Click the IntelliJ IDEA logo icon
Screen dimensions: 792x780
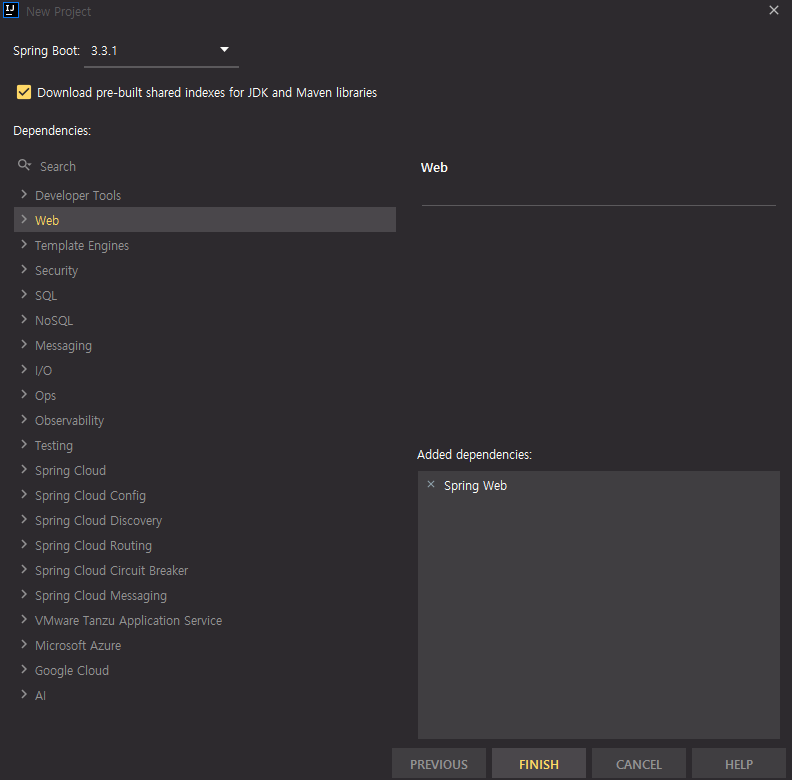pyautogui.click(x=11, y=10)
